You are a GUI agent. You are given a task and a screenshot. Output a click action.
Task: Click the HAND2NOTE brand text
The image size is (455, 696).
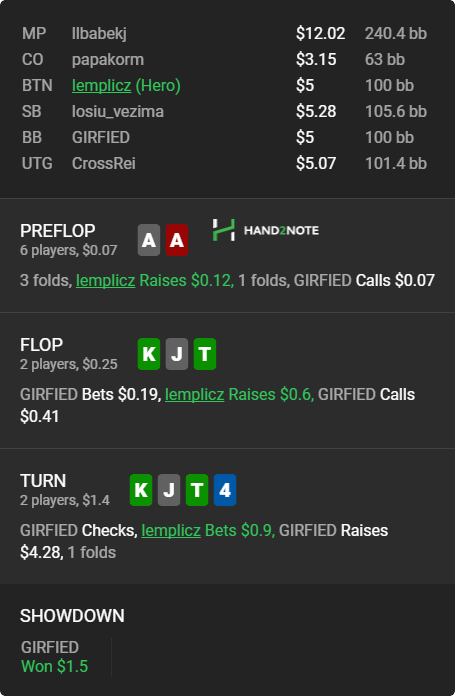tap(281, 230)
